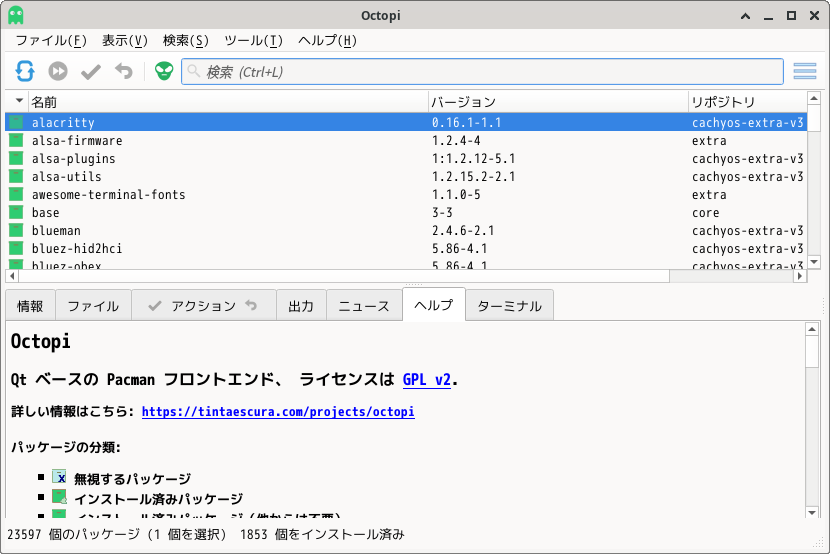Select the alsa-plugins package name
Screen dimensions: 830x554
tap(74, 159)
